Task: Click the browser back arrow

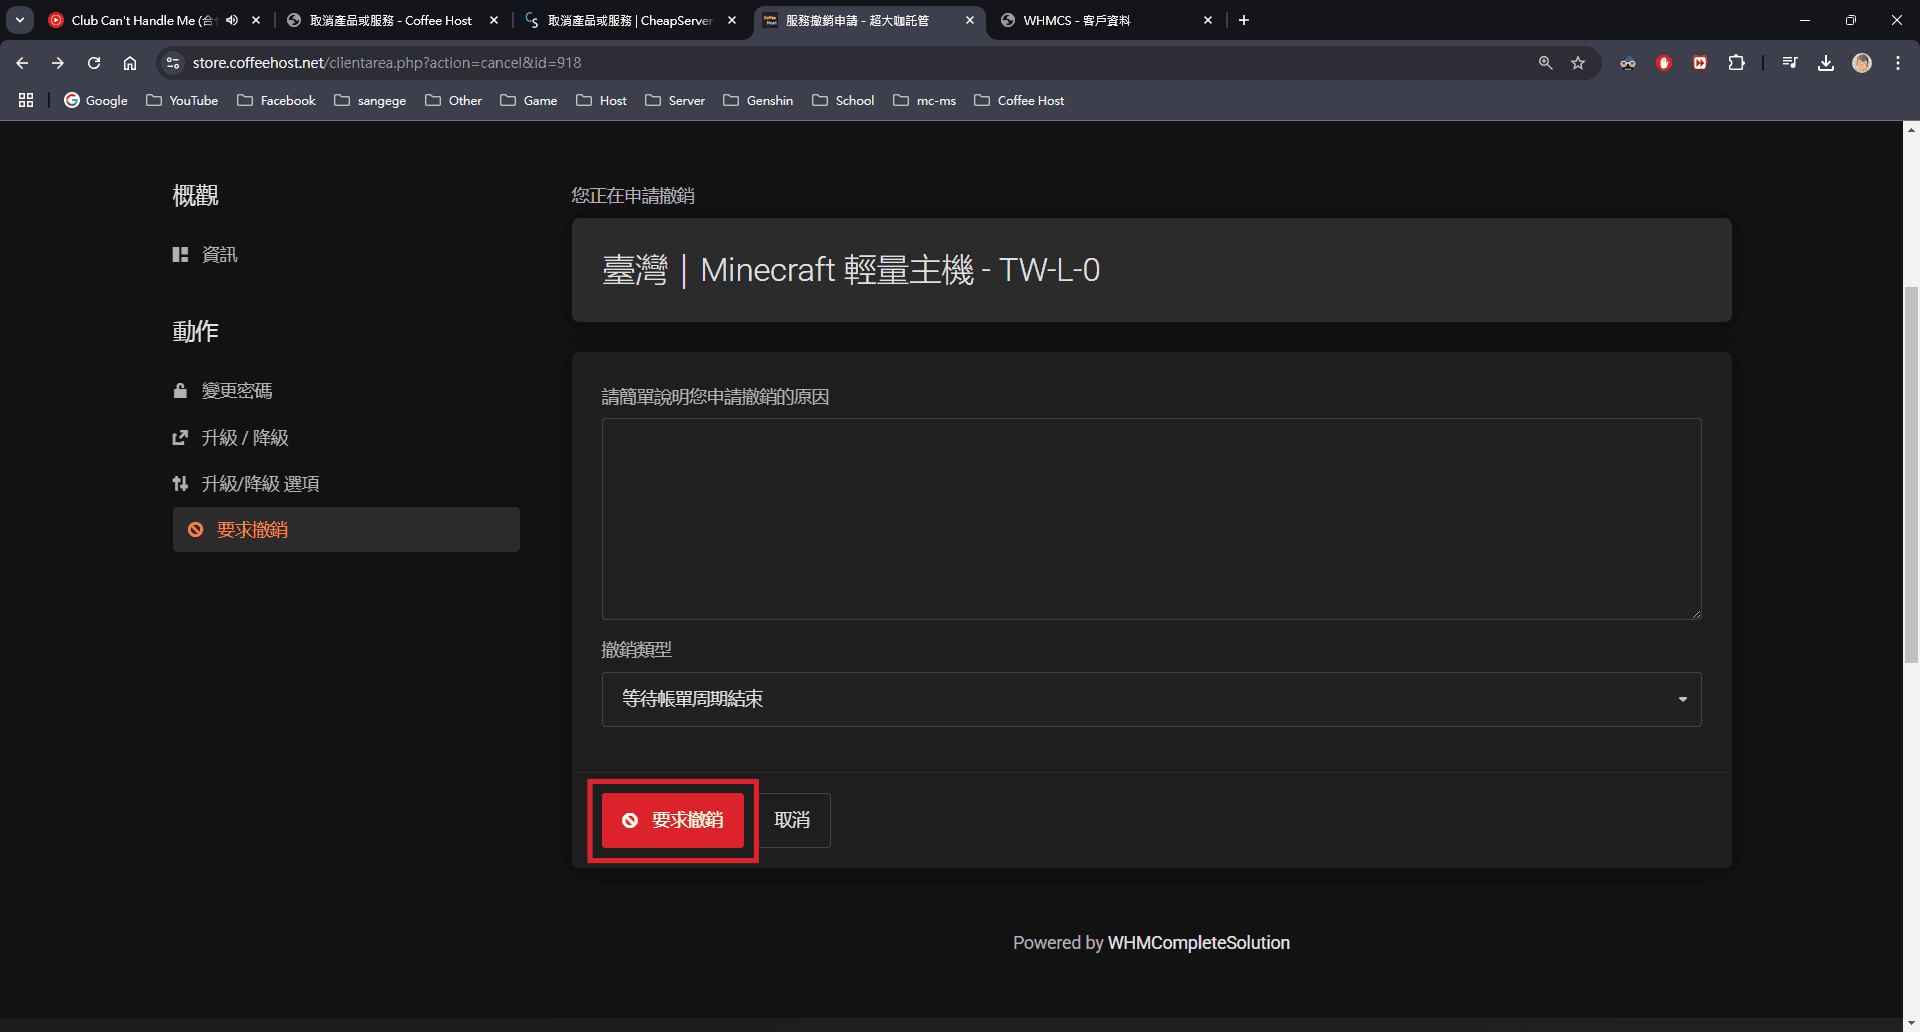Action: 22,63
